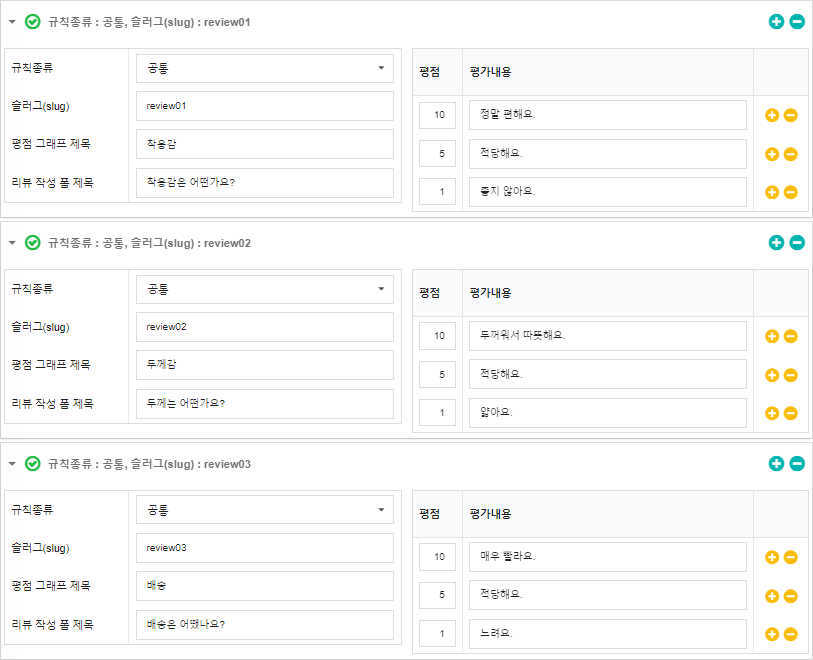Add row after '두꺼워서 따뜻해요.' rating
This screenshot has height=660, width=813.
click(772, 336)
